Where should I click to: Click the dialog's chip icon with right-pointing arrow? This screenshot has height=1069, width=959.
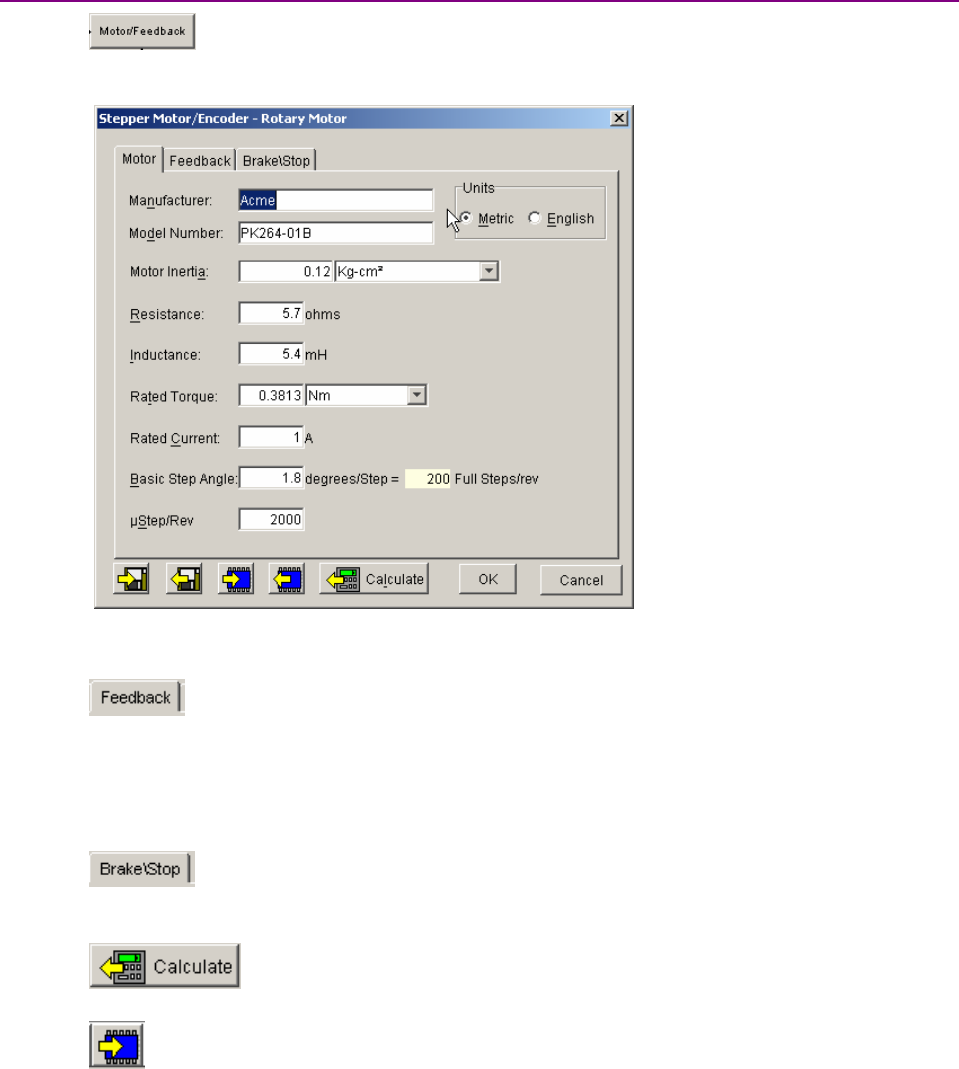[236, 579]
